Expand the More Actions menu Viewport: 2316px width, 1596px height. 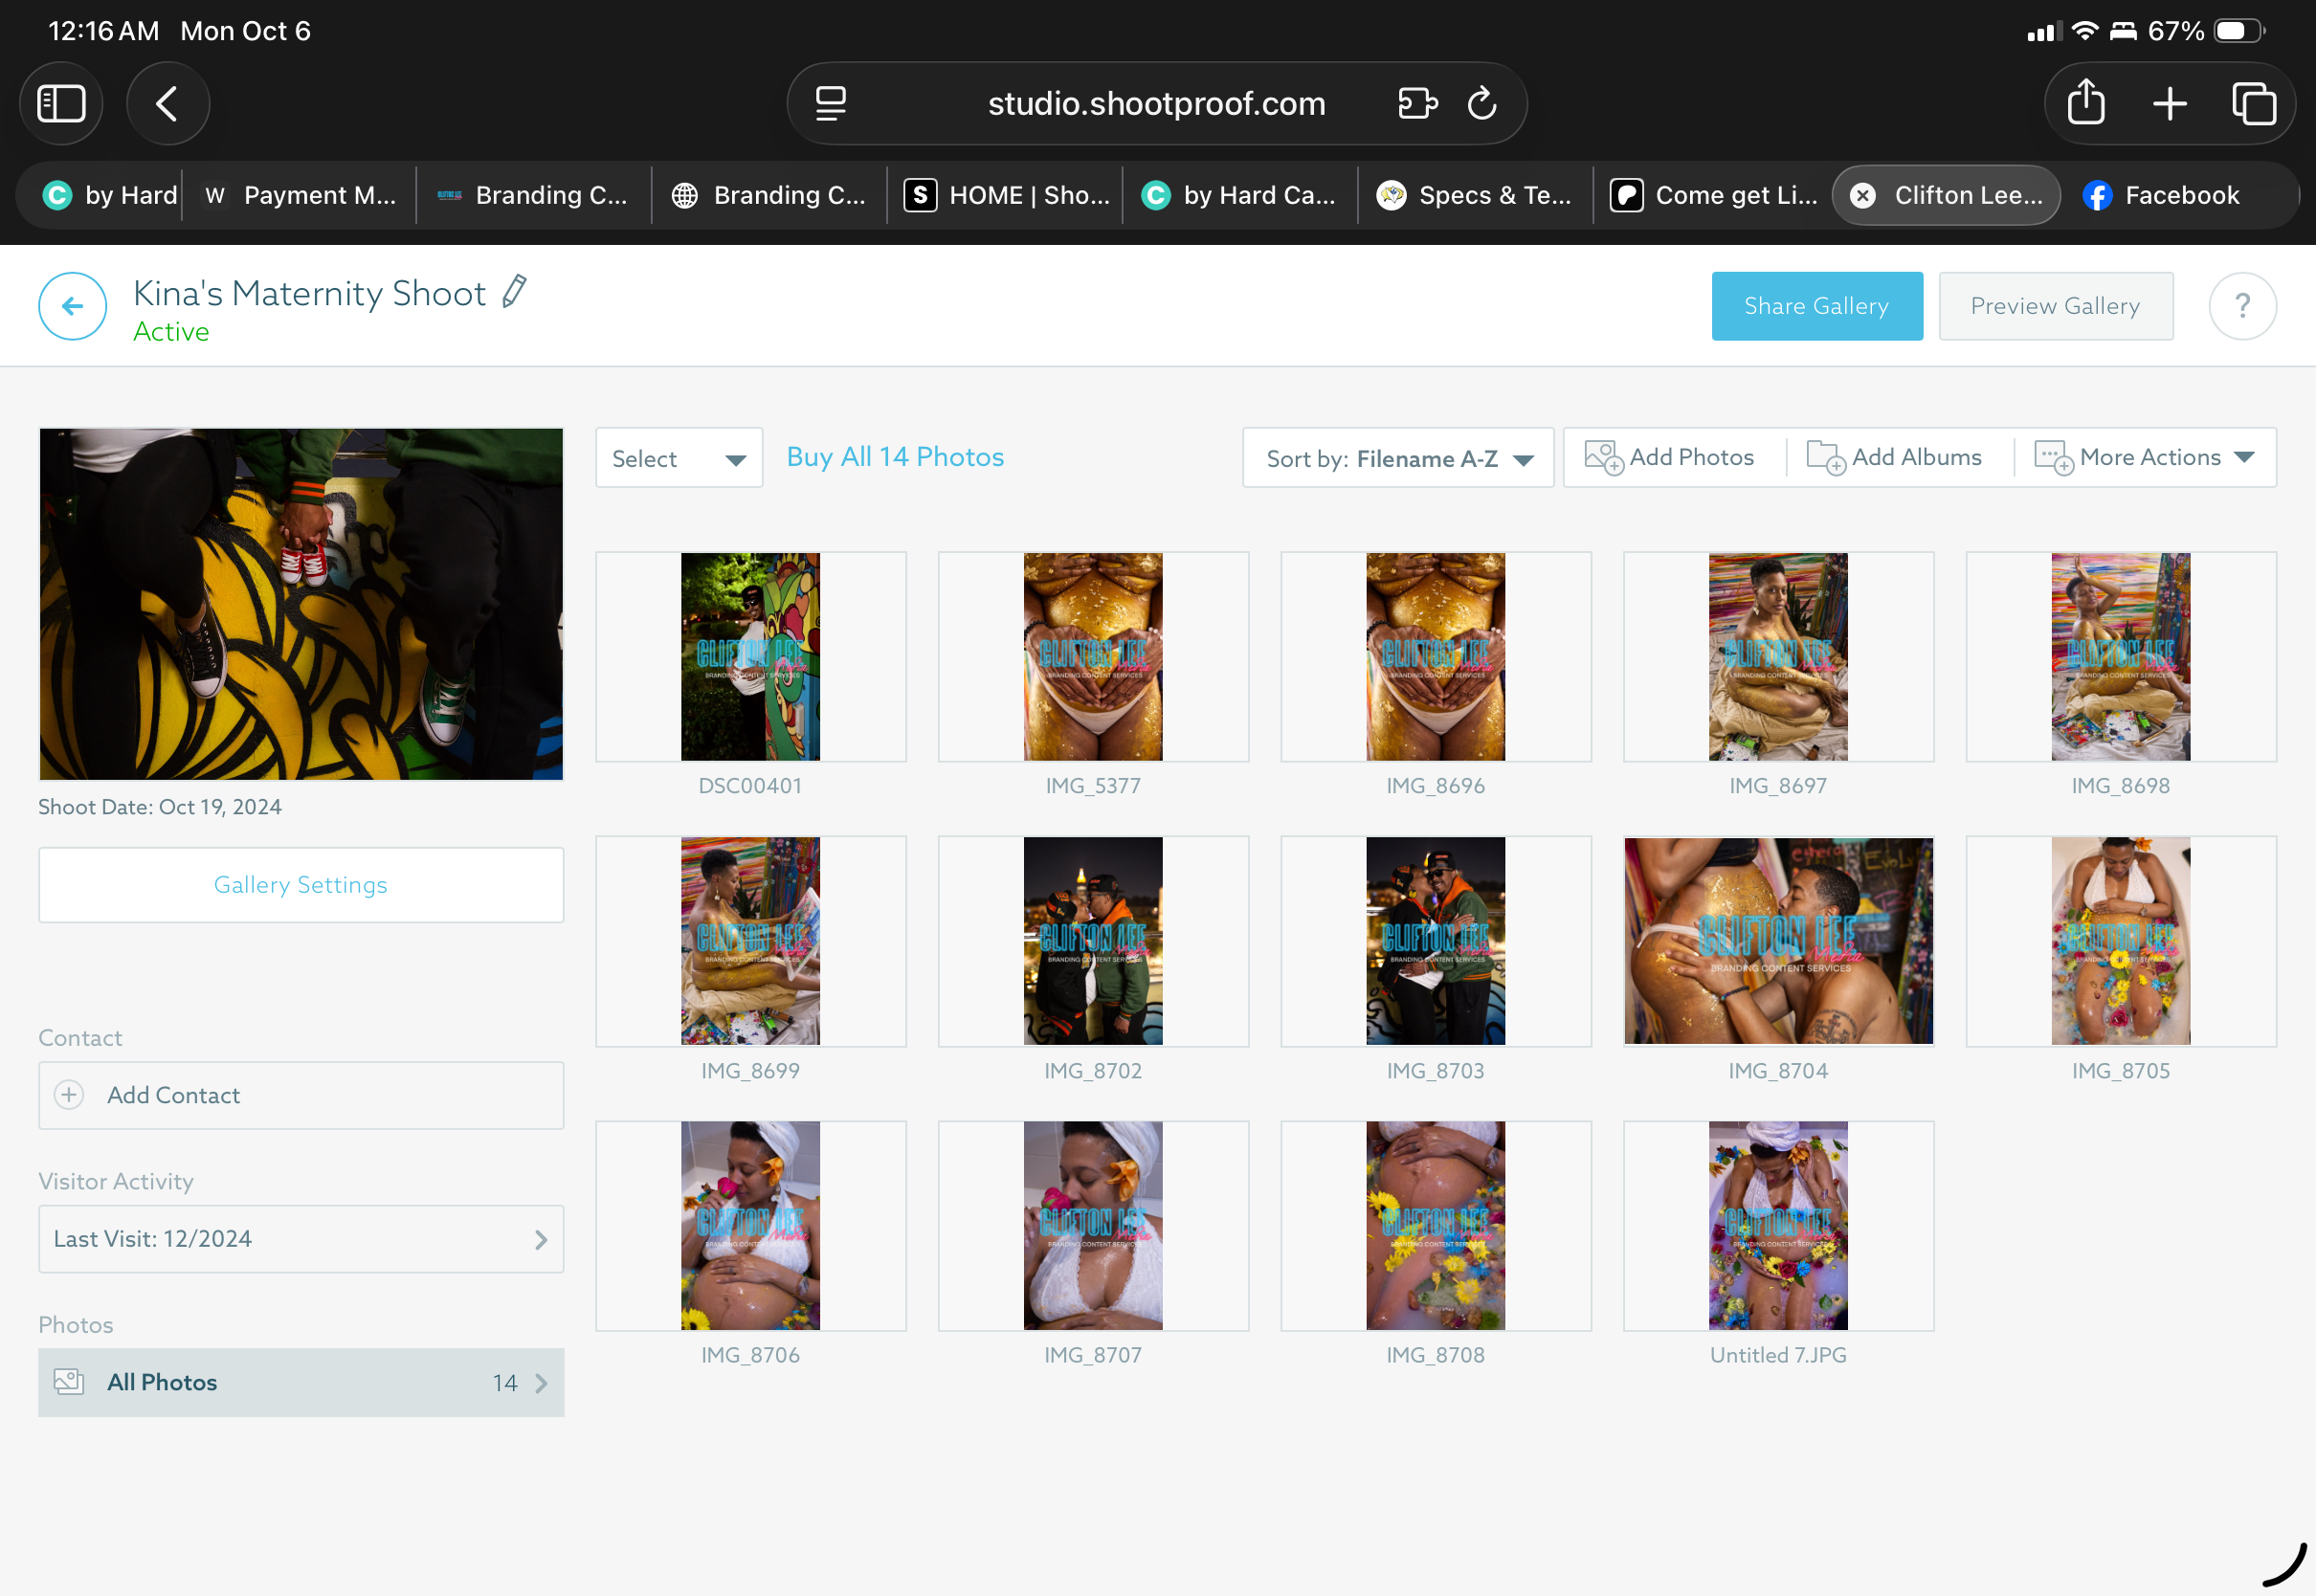(2145, 458)
